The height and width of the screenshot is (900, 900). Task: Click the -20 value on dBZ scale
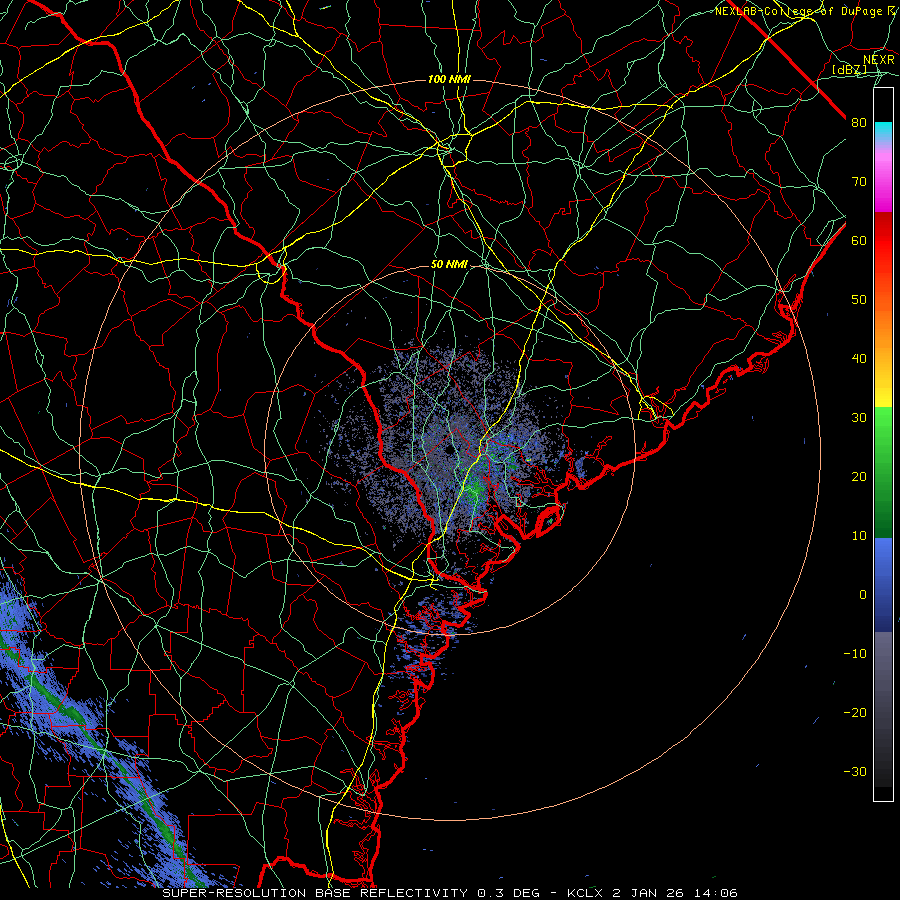[855, 713]
